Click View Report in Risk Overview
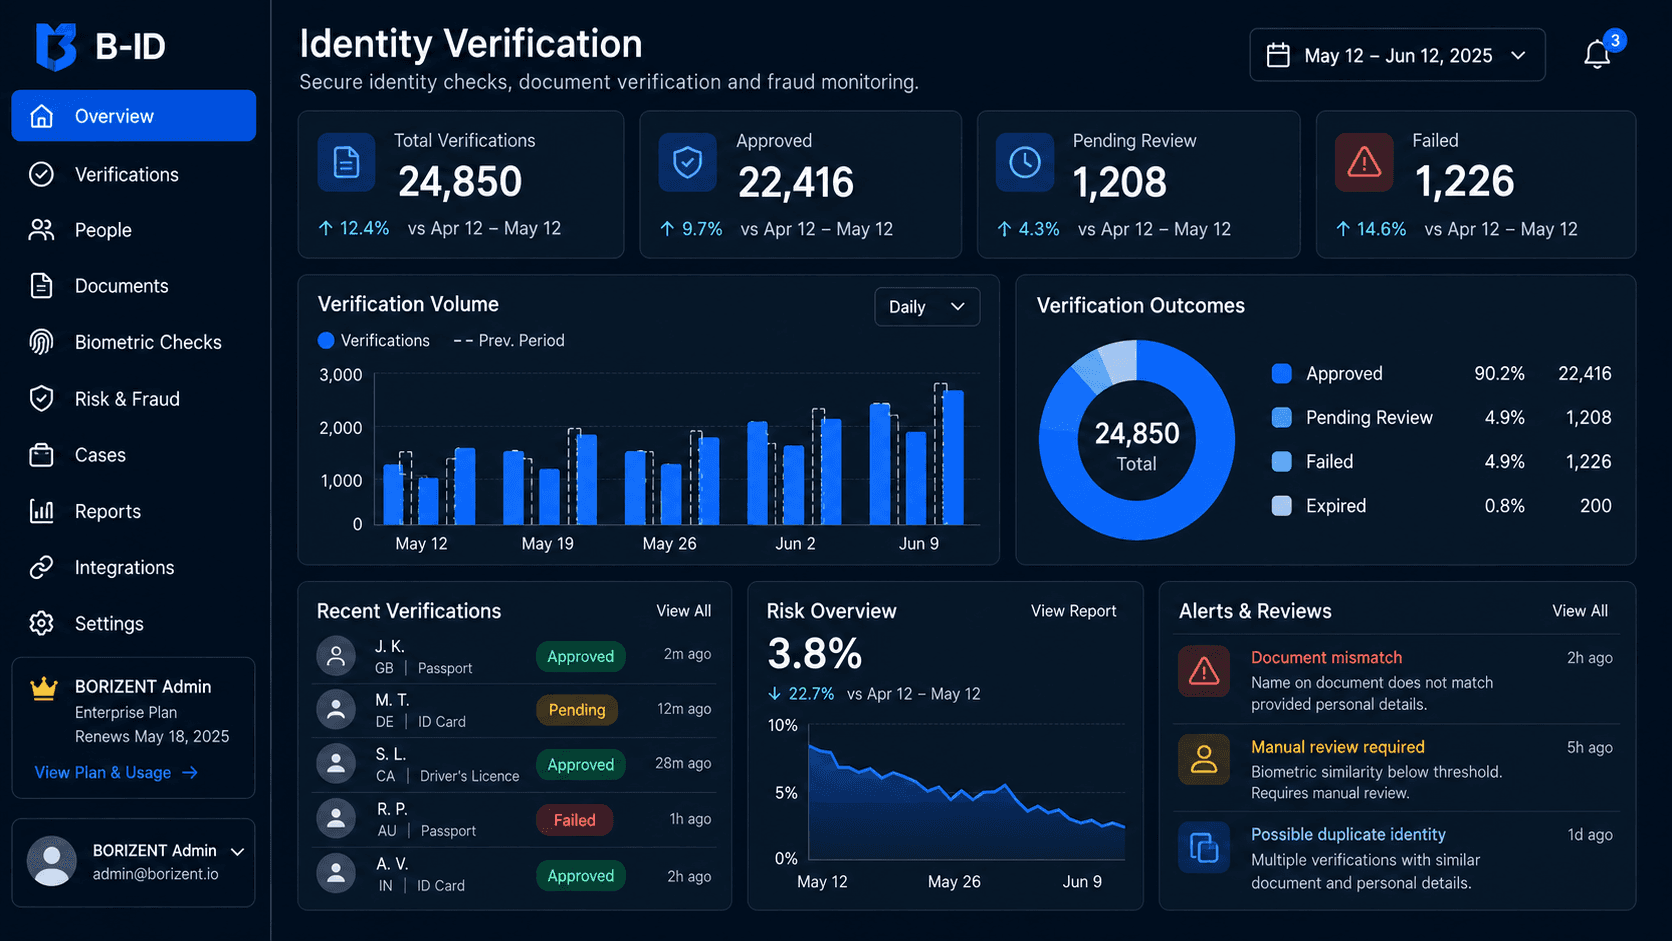 point(1074,611)
